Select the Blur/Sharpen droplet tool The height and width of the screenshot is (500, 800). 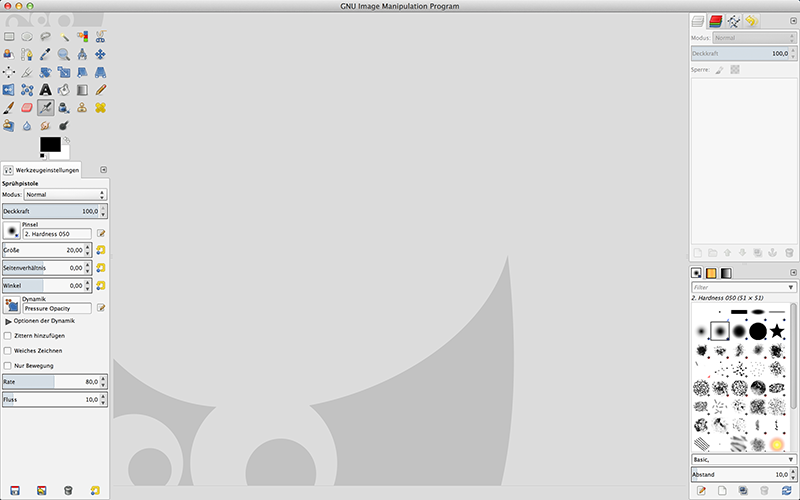(x=27, y=126)
